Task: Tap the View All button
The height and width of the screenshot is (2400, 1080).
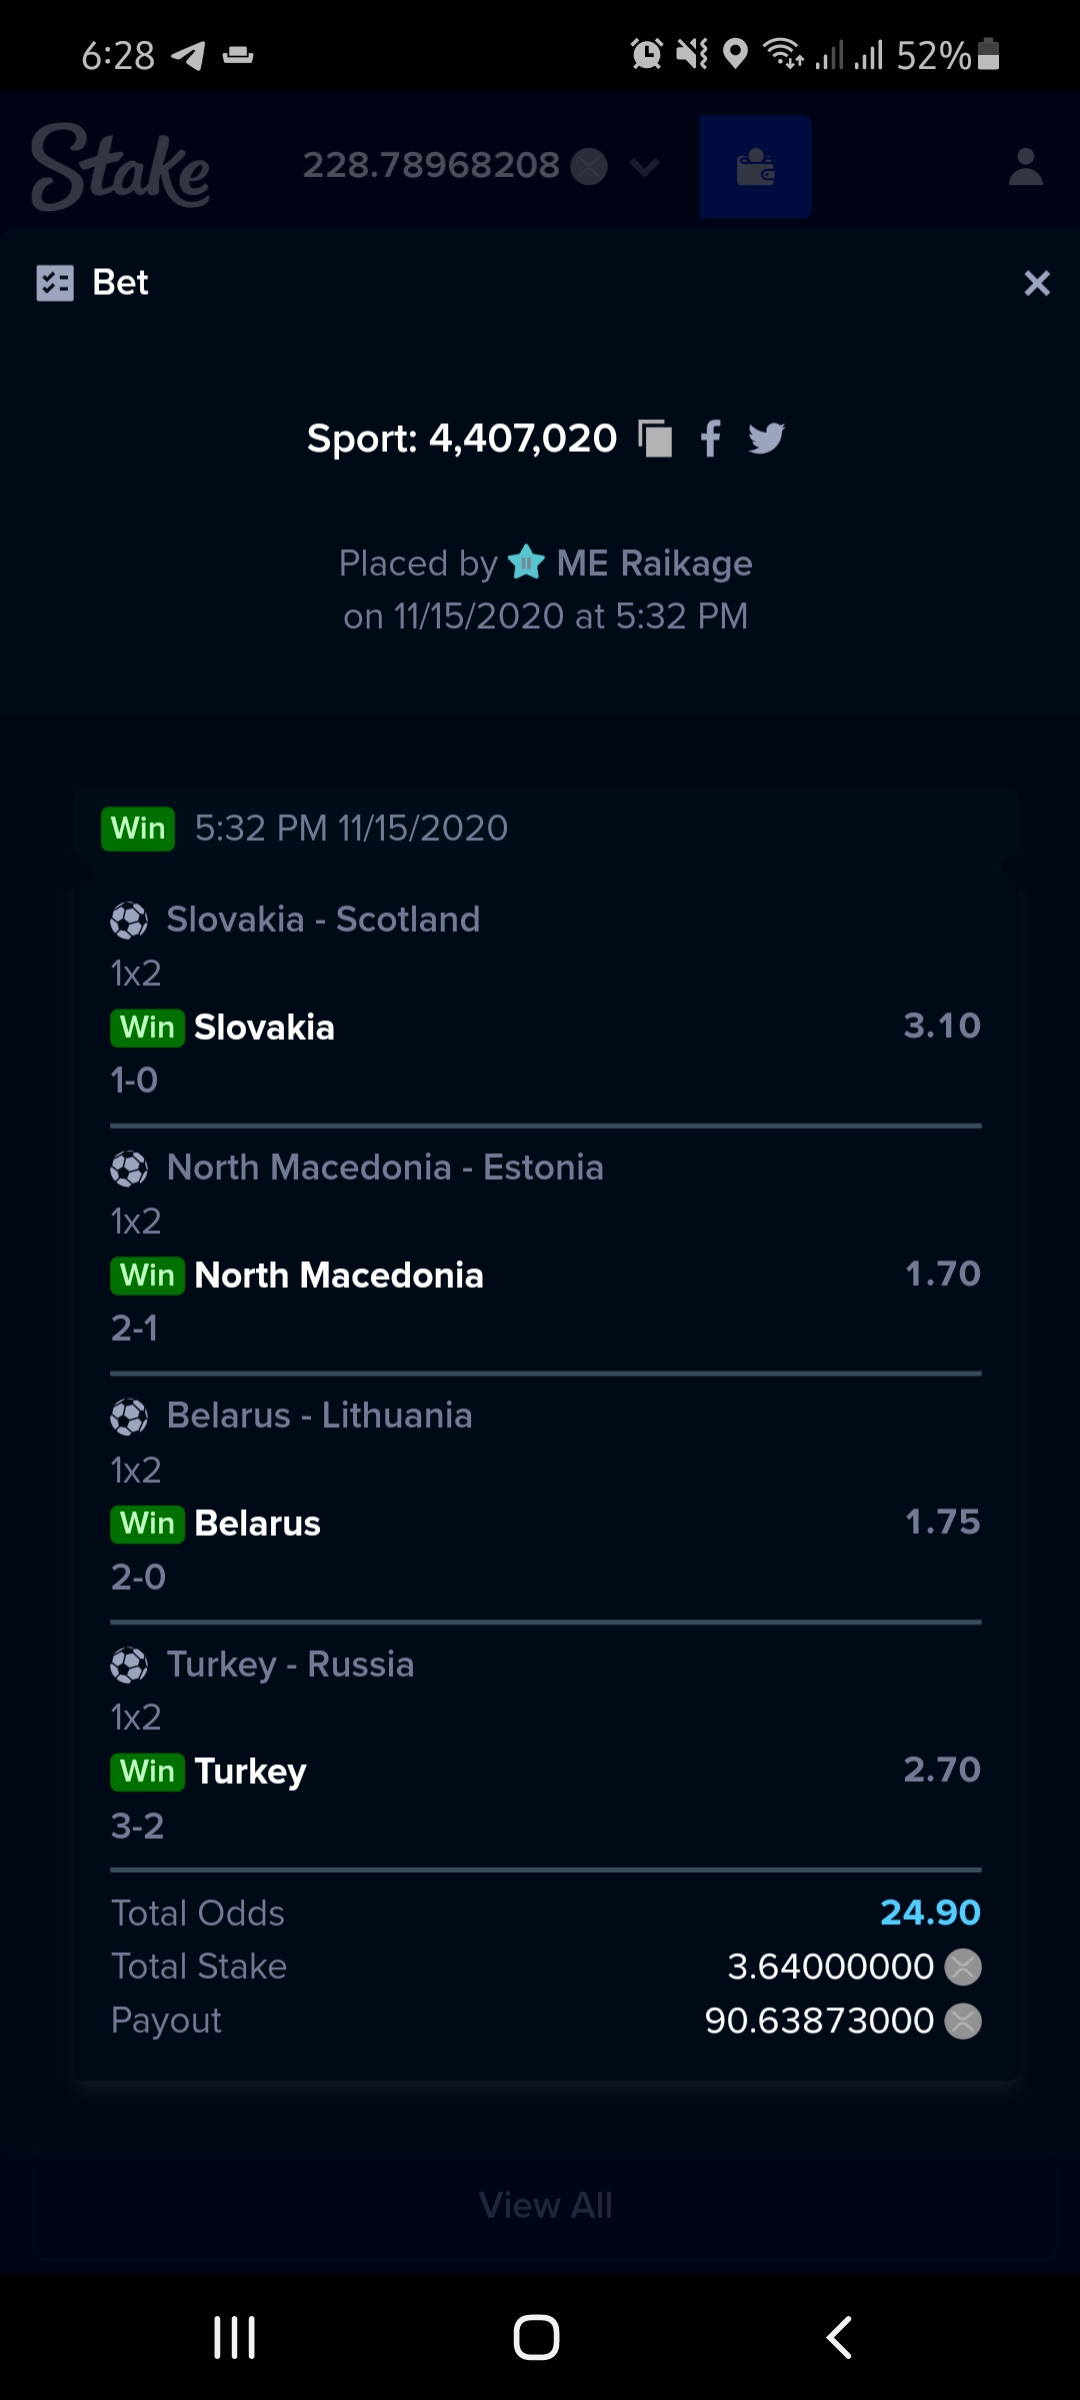Action: click(x=546, y=2205)
